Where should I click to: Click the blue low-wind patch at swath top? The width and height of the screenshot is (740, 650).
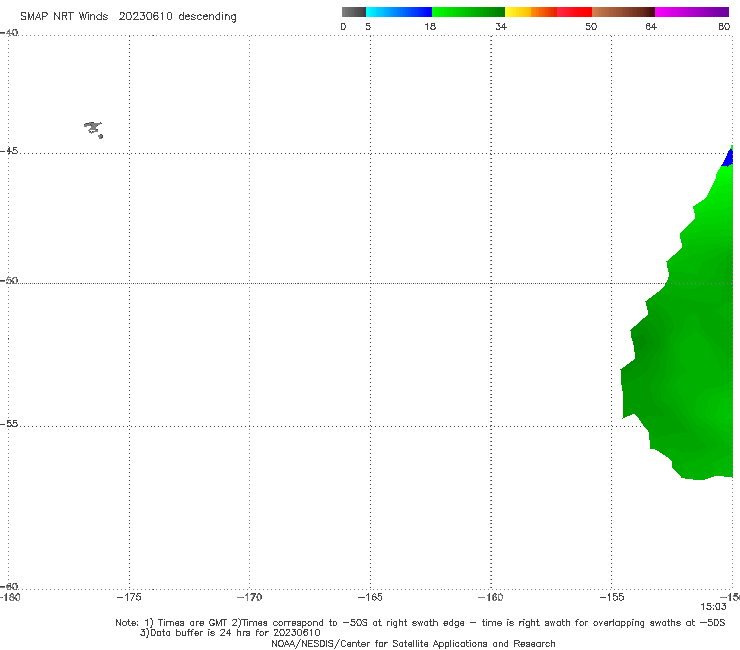tap(728, 158)
